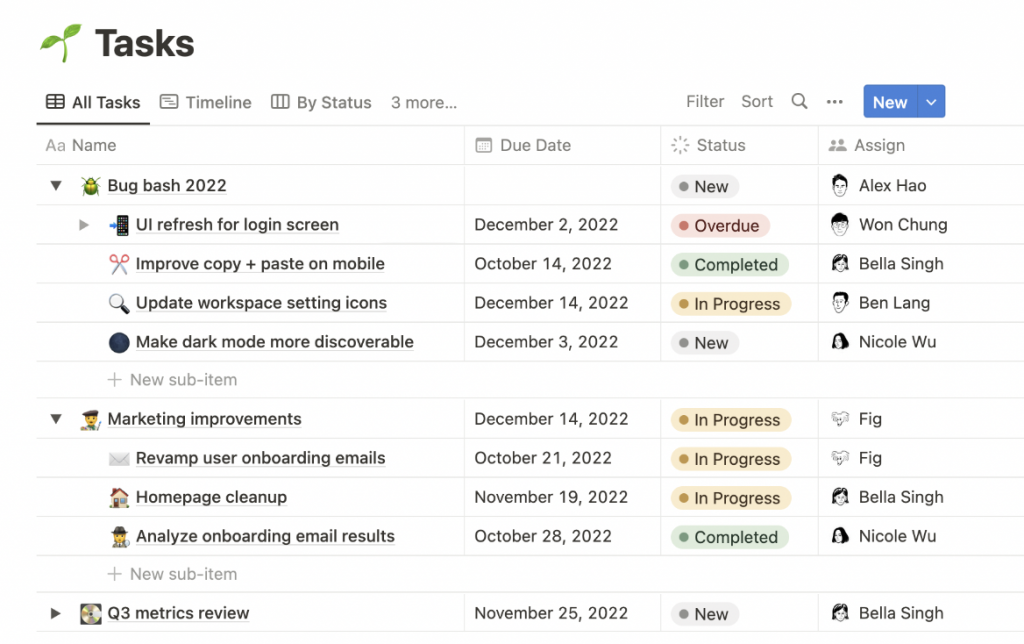Click the moon icon for dark mode task

pos(119,342)
